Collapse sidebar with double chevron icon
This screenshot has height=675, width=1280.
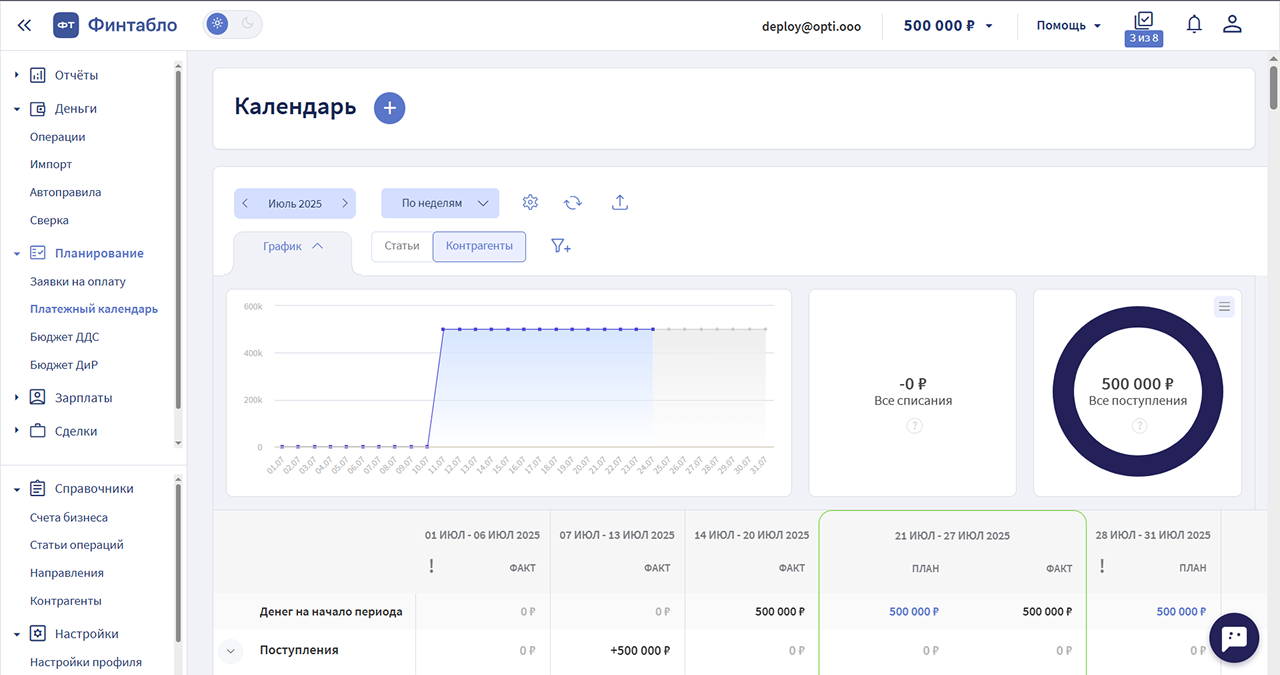tap(24, 25)
